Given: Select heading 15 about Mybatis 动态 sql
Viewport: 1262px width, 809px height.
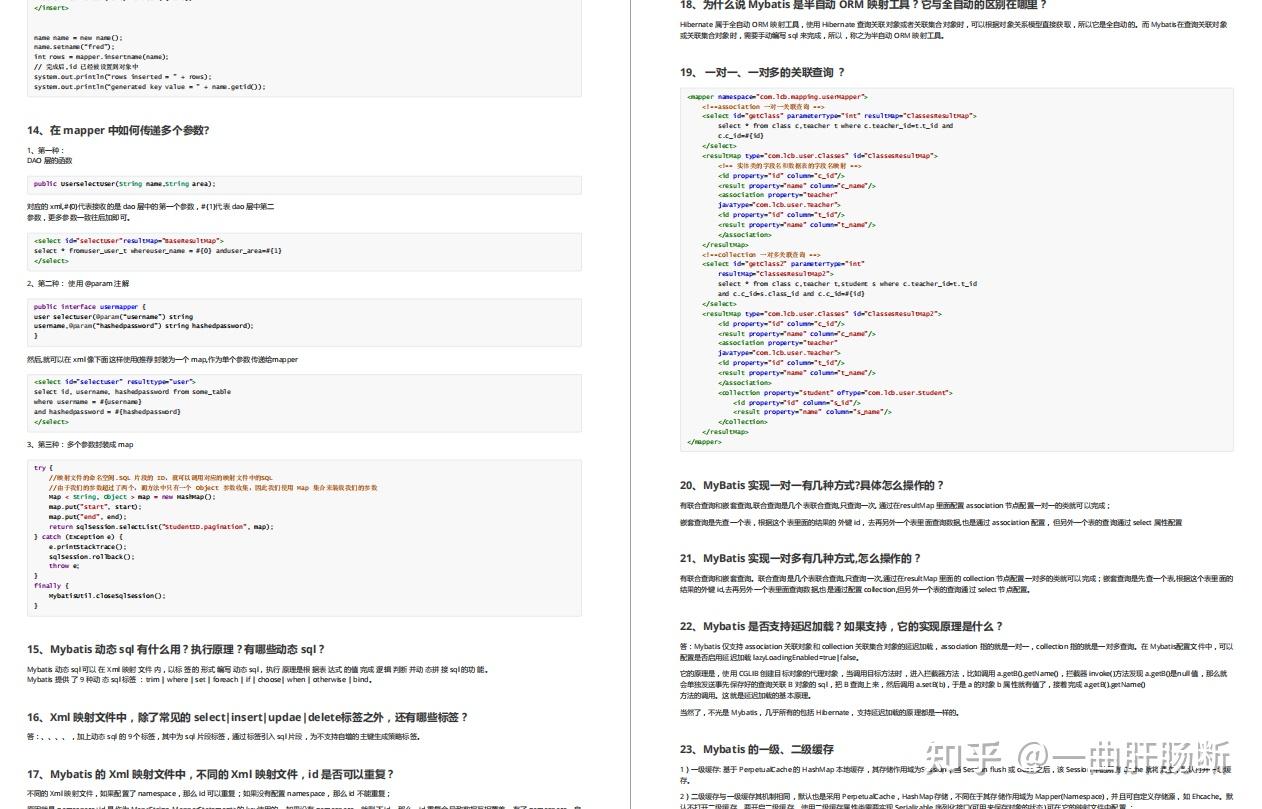Looking at the screenshot, I should pos(175,649).
